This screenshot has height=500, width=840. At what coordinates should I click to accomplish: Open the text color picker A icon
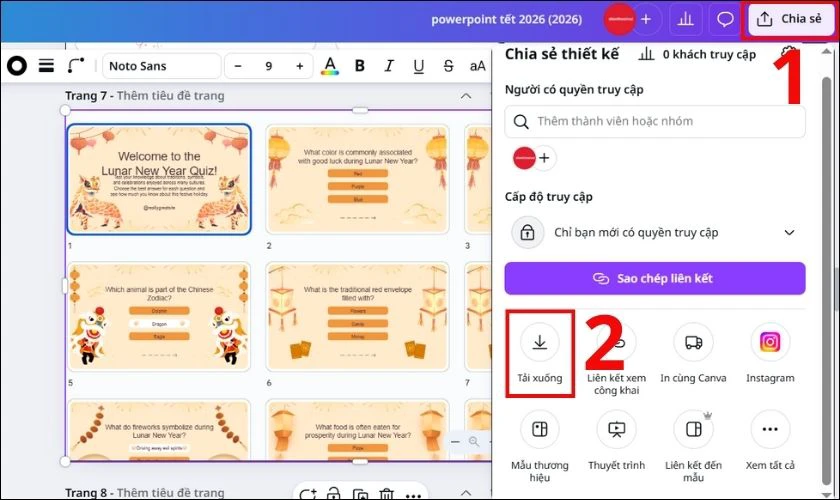point(330,66)
